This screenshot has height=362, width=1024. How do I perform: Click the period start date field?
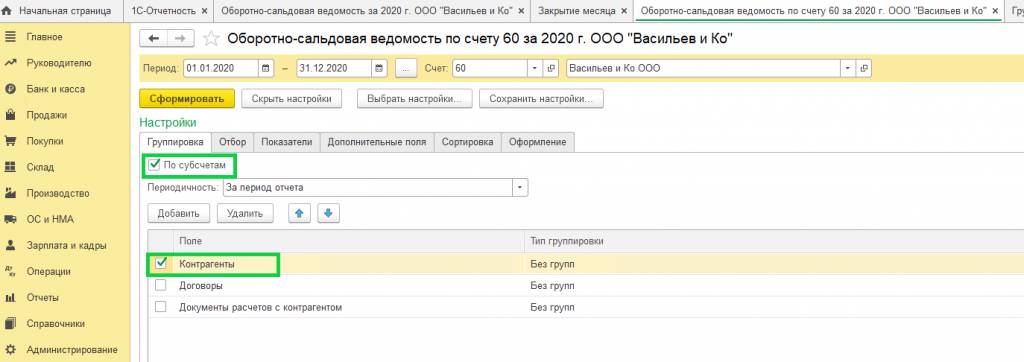221,68
